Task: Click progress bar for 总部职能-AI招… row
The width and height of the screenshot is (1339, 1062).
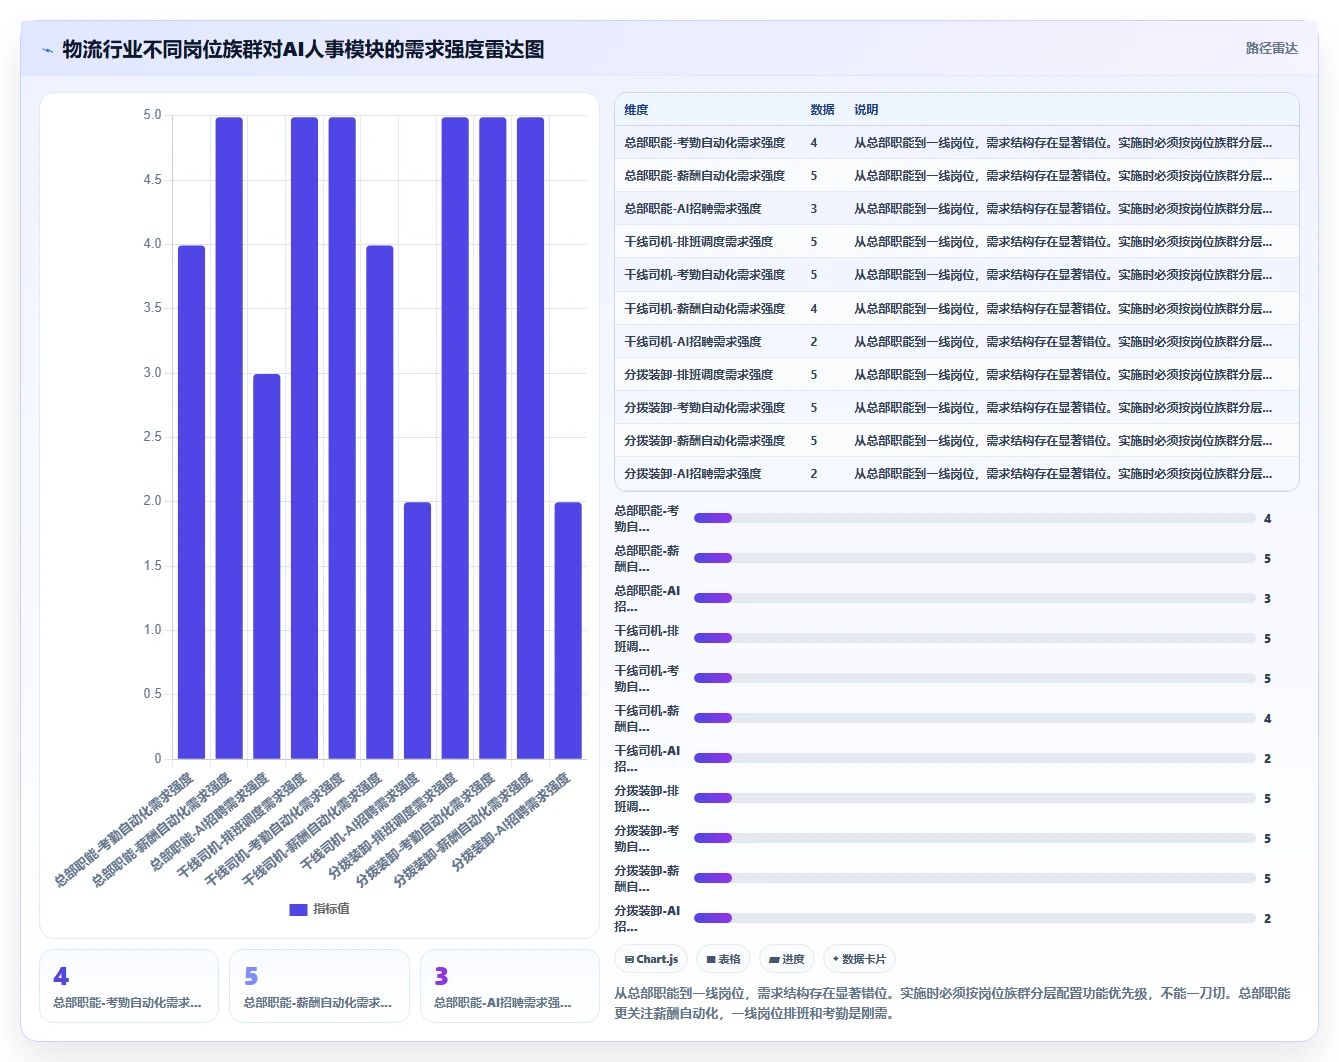Action: pyautogui.click(x=975, y=598)
